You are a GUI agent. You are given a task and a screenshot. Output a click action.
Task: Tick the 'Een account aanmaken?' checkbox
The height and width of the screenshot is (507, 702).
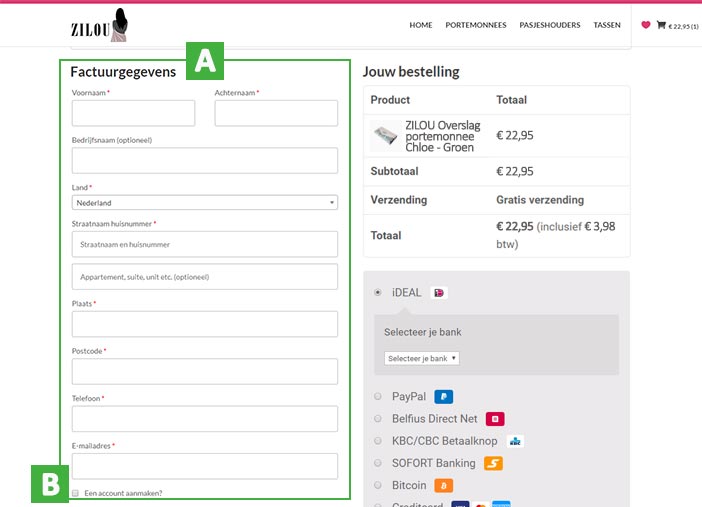[x=76, y=493]
